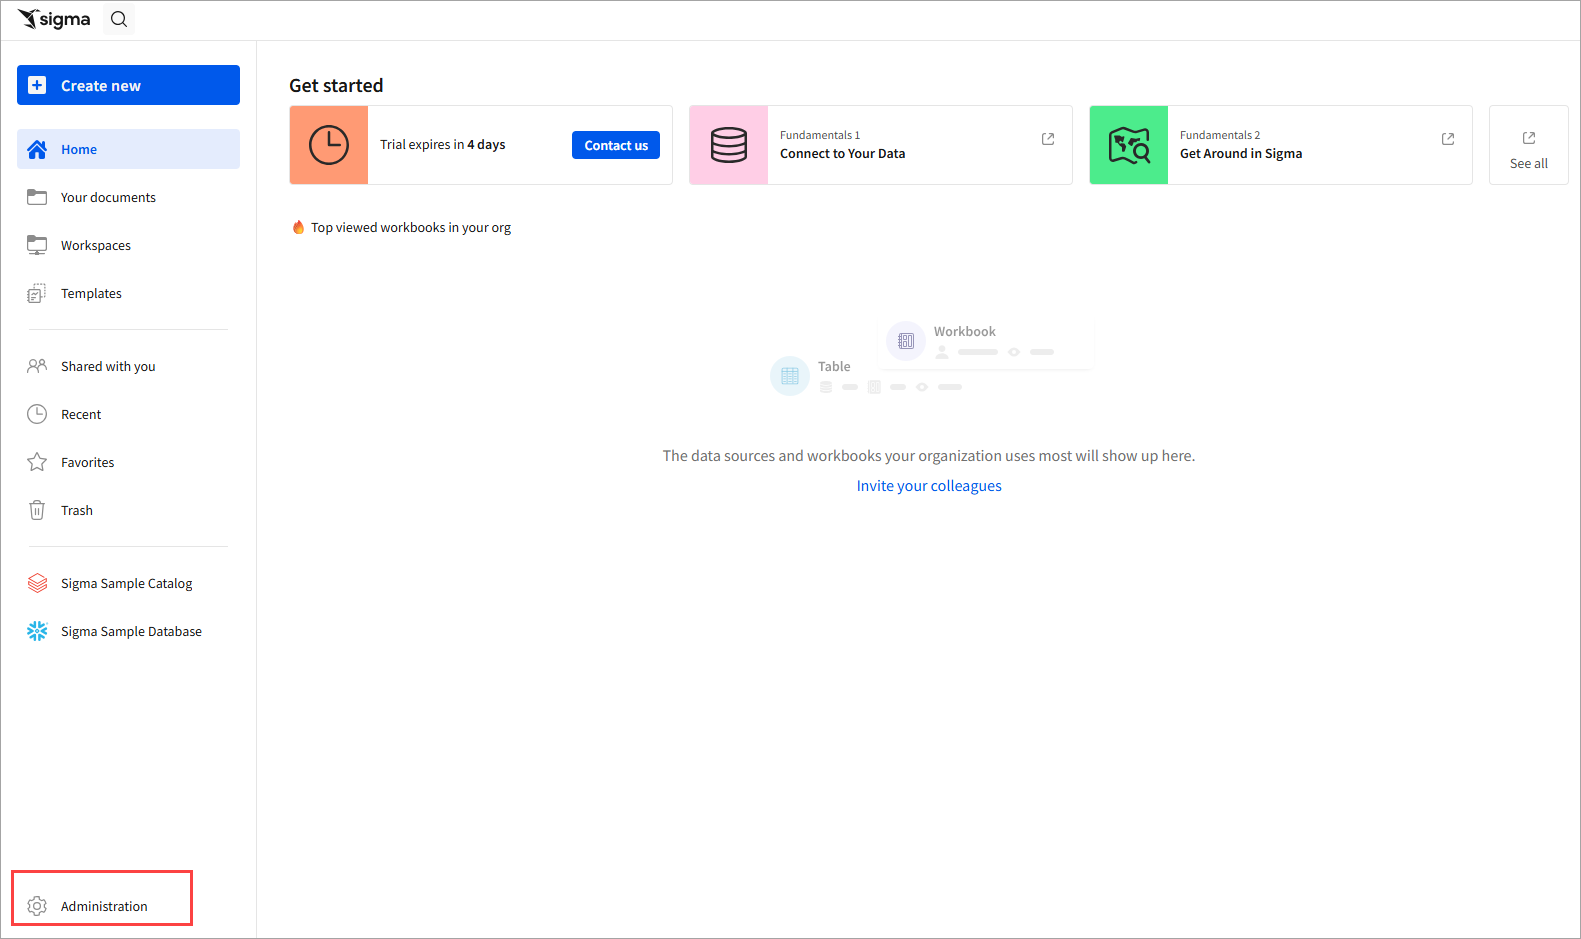
Task: Open Recent items
Action: point(128,414)
